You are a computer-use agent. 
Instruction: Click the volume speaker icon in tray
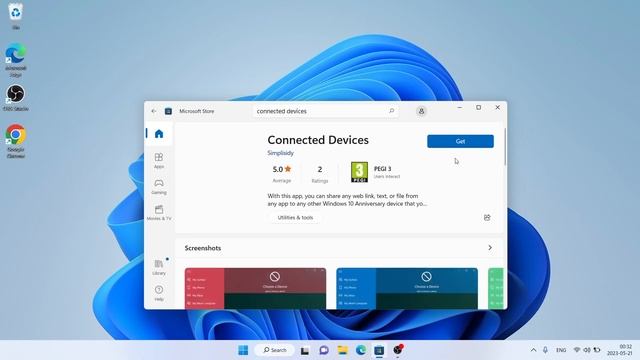587,350
